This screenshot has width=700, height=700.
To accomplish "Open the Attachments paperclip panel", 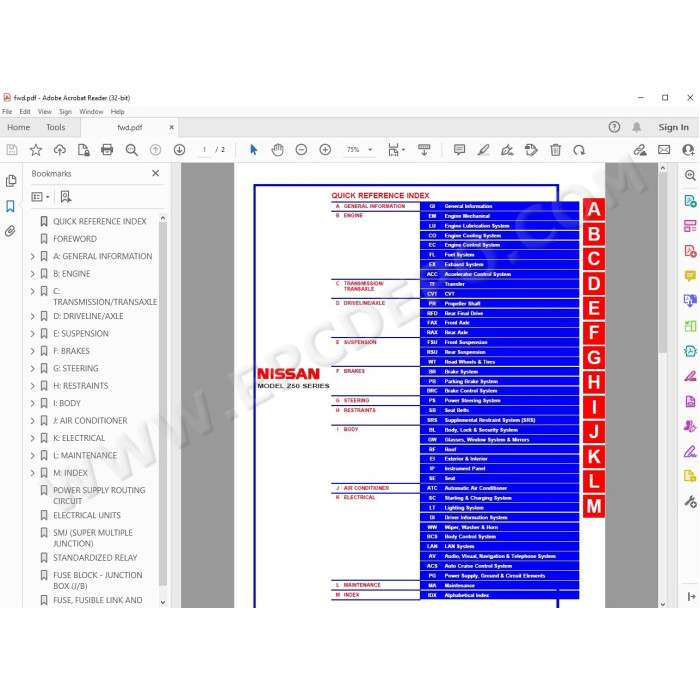I will point(10,231).
